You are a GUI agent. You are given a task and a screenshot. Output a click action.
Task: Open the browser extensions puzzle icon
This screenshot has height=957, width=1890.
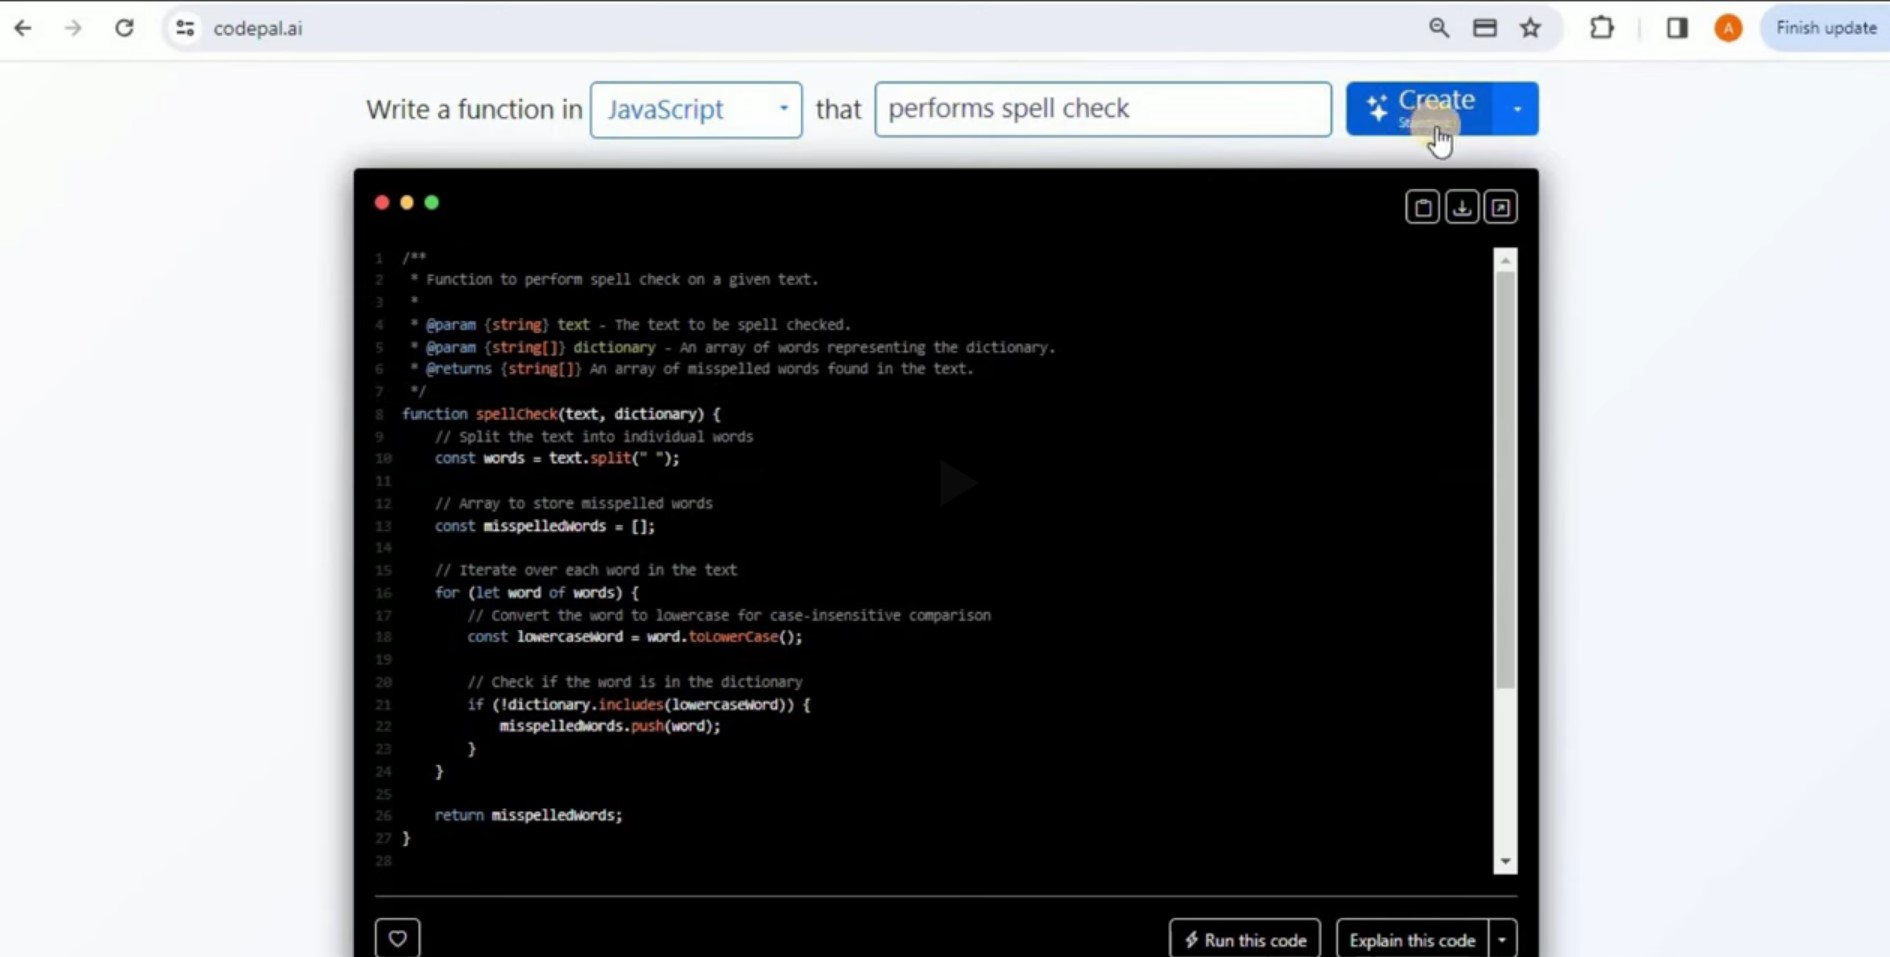(1602, 28)
